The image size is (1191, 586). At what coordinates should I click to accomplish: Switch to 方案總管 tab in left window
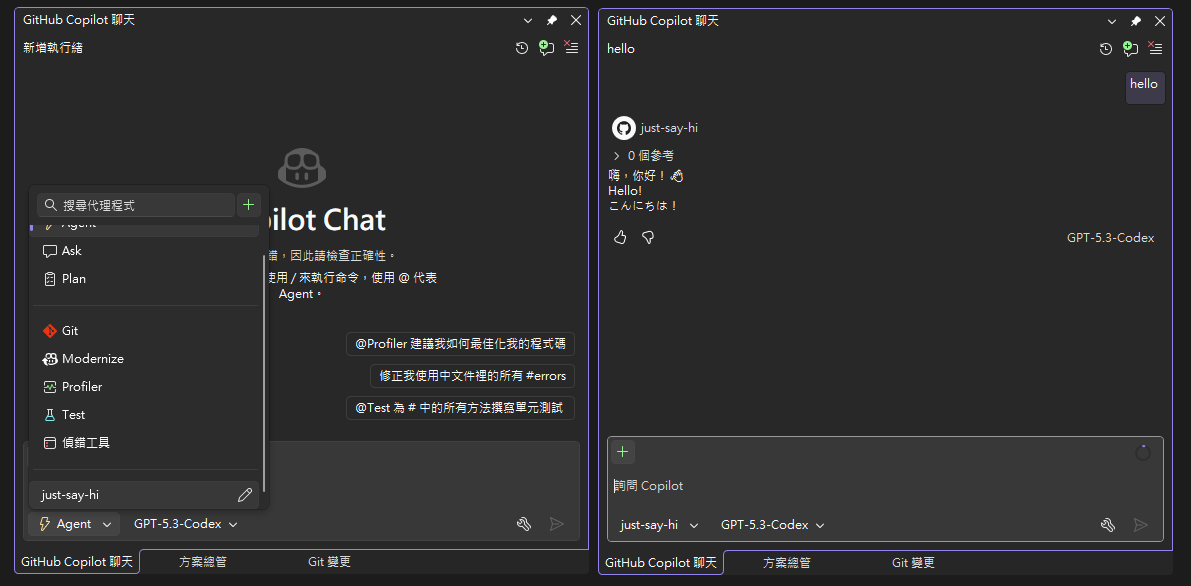tap(203, 562)
